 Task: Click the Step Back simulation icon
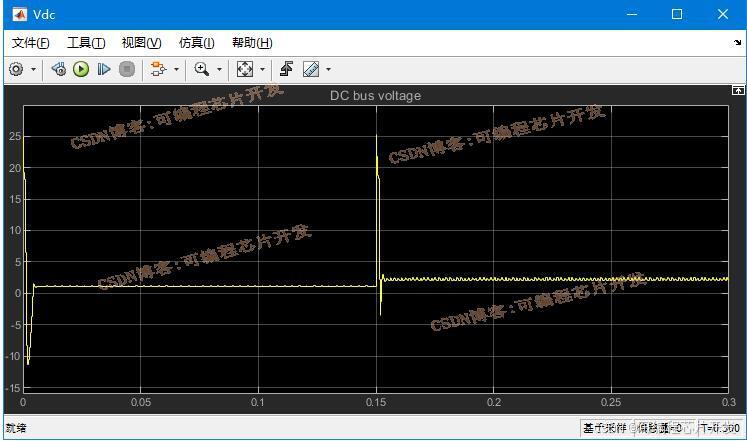59,69
